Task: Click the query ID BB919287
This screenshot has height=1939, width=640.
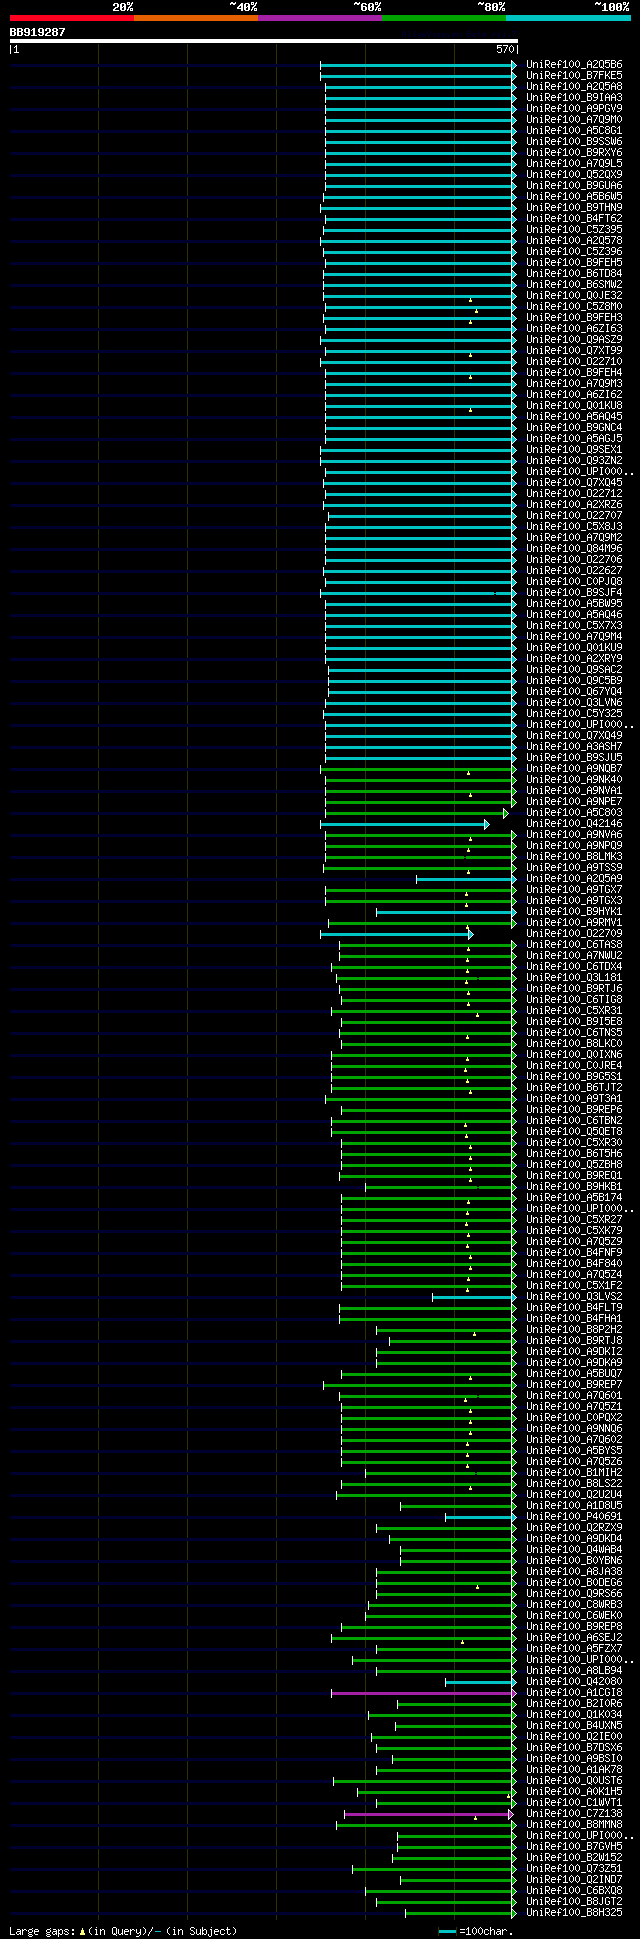Action: tap(38, 32)
